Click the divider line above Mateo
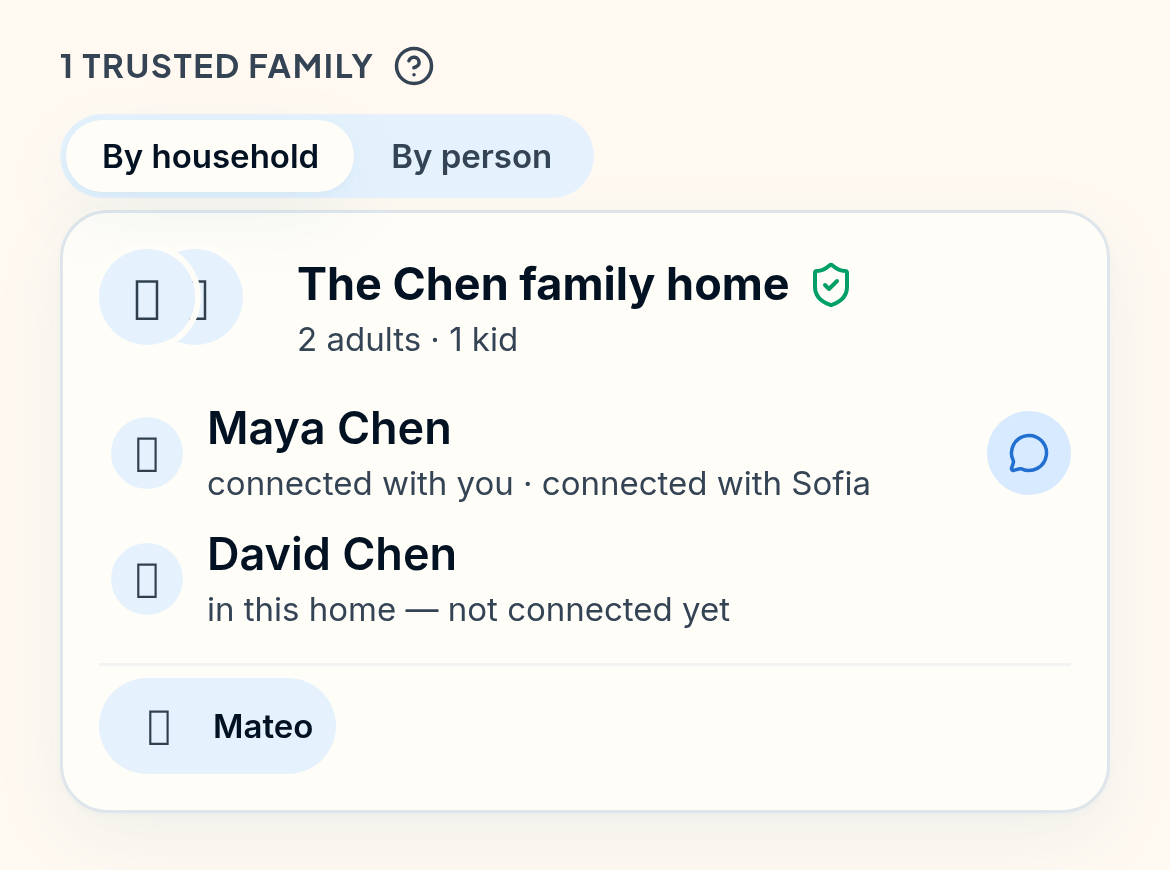 click(585, 664)
